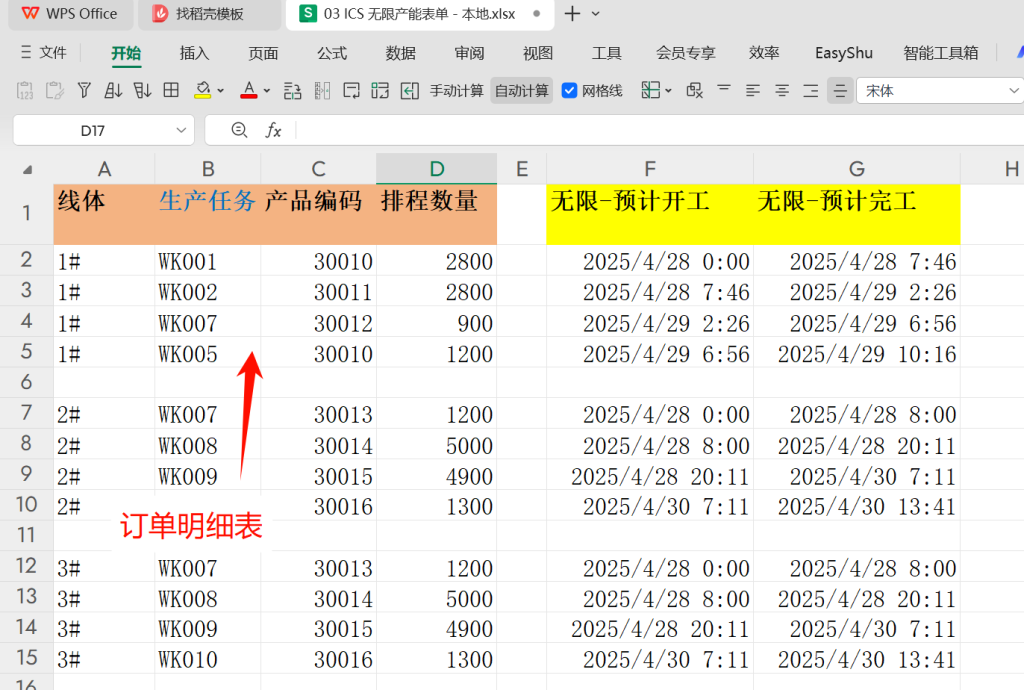Screen dimensions: 1024x690
Task: Click header cell 排程数量
Action: click(437, 214)
